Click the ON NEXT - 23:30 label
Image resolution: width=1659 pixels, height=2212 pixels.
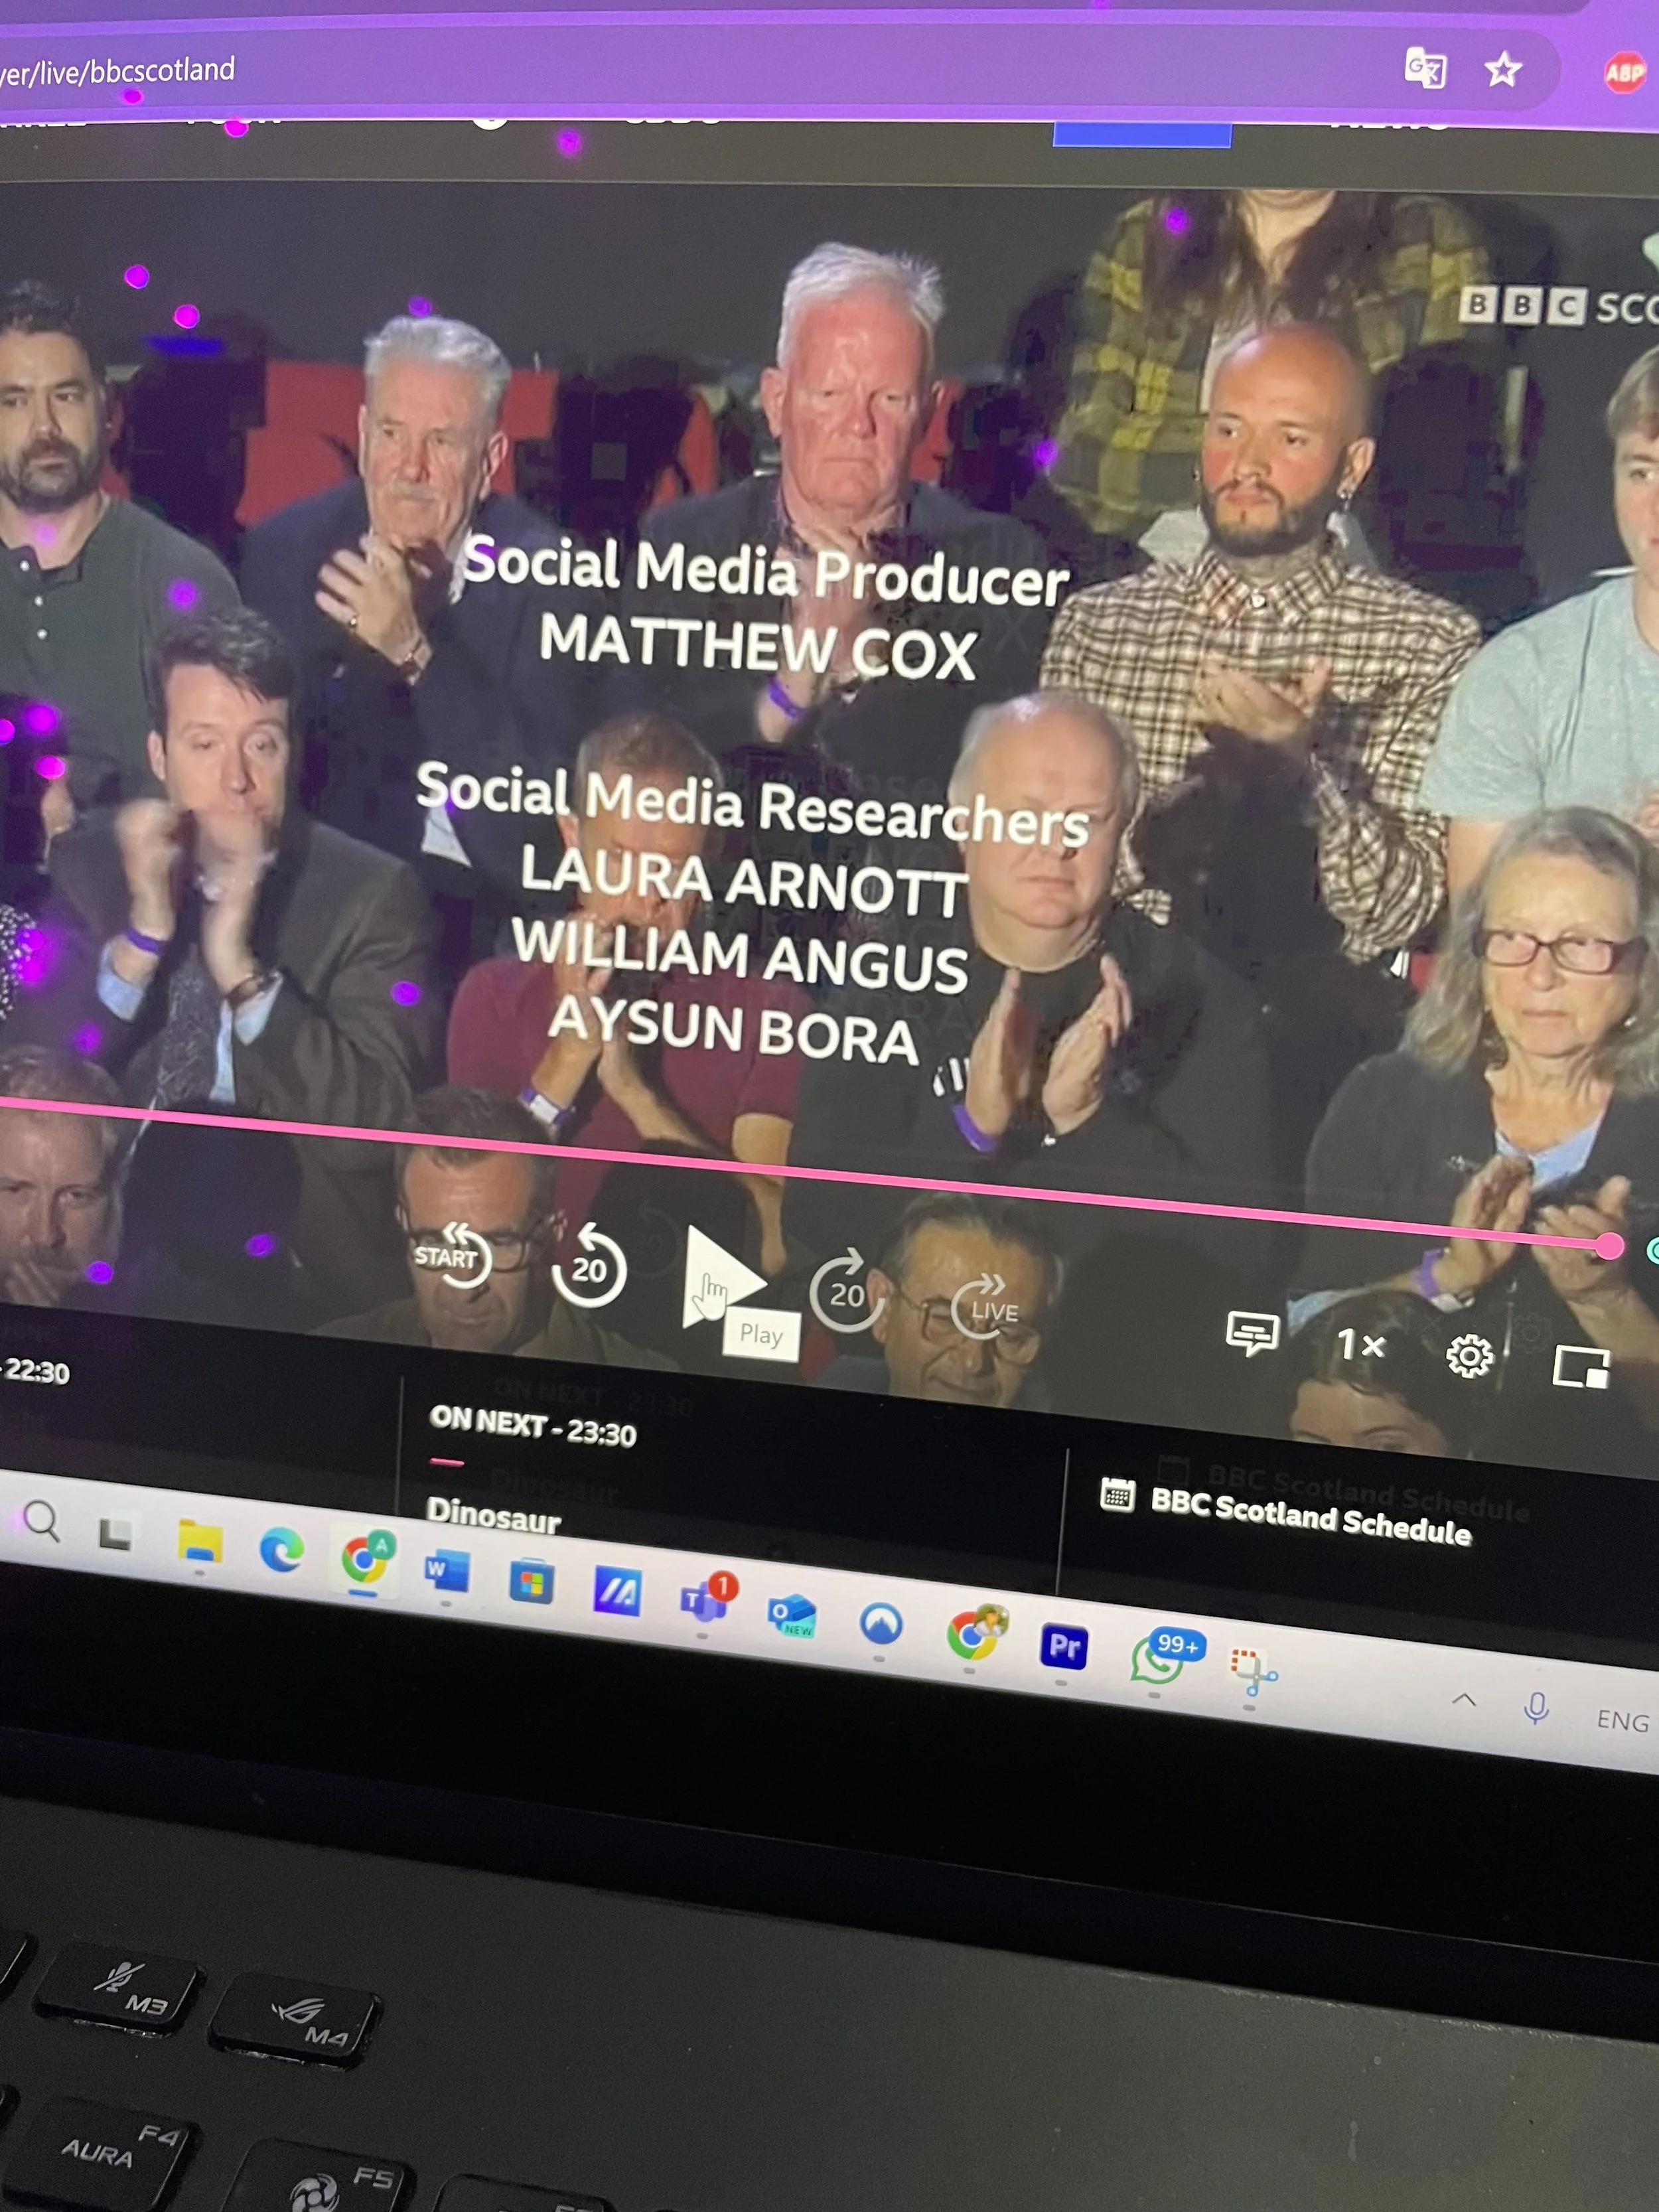533,1427
